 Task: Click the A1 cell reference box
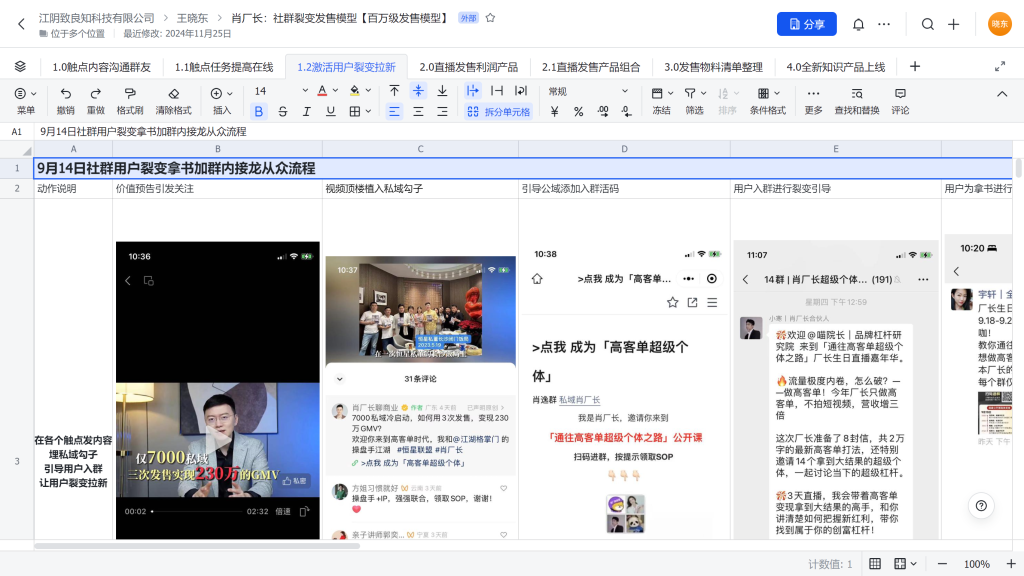pos(17,131)
